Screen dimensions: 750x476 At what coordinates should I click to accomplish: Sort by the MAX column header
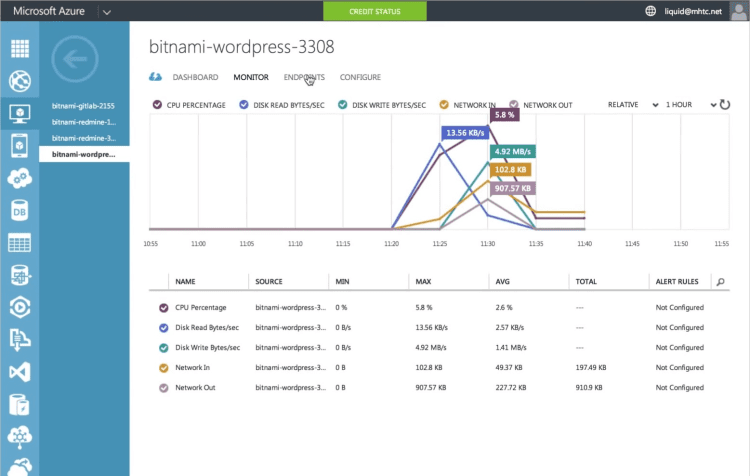tap(423, 281)
